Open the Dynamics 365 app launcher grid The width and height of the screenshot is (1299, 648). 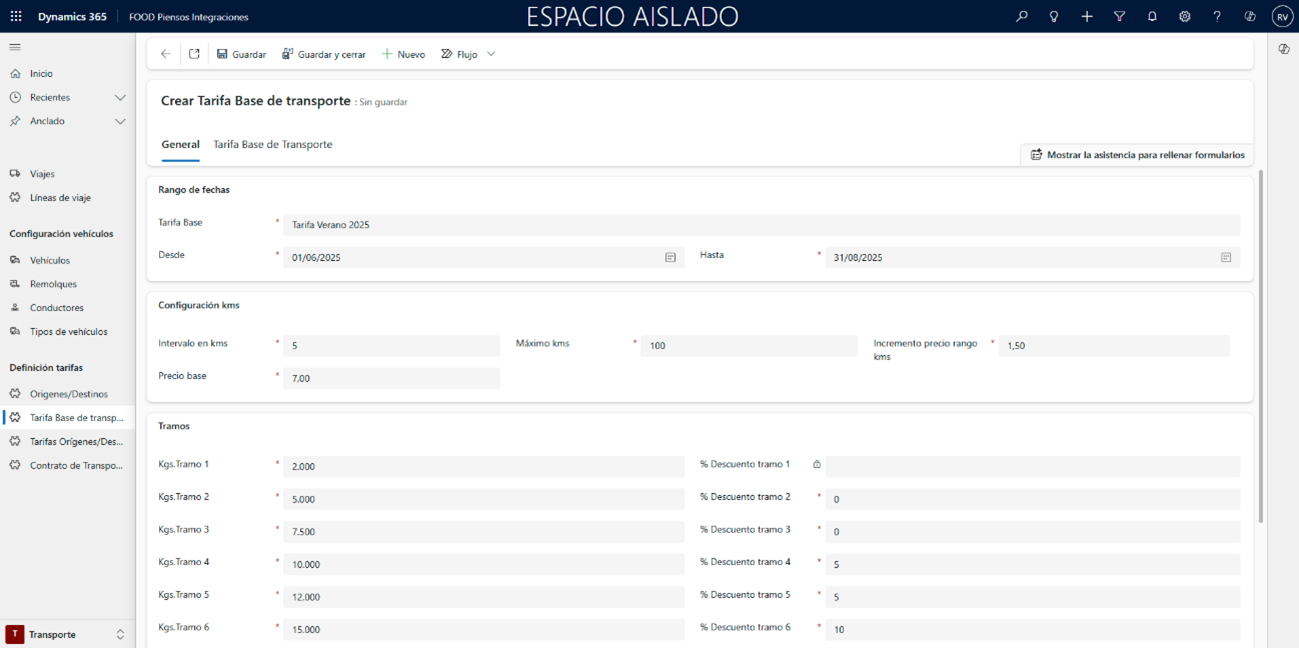click(16, 17)
